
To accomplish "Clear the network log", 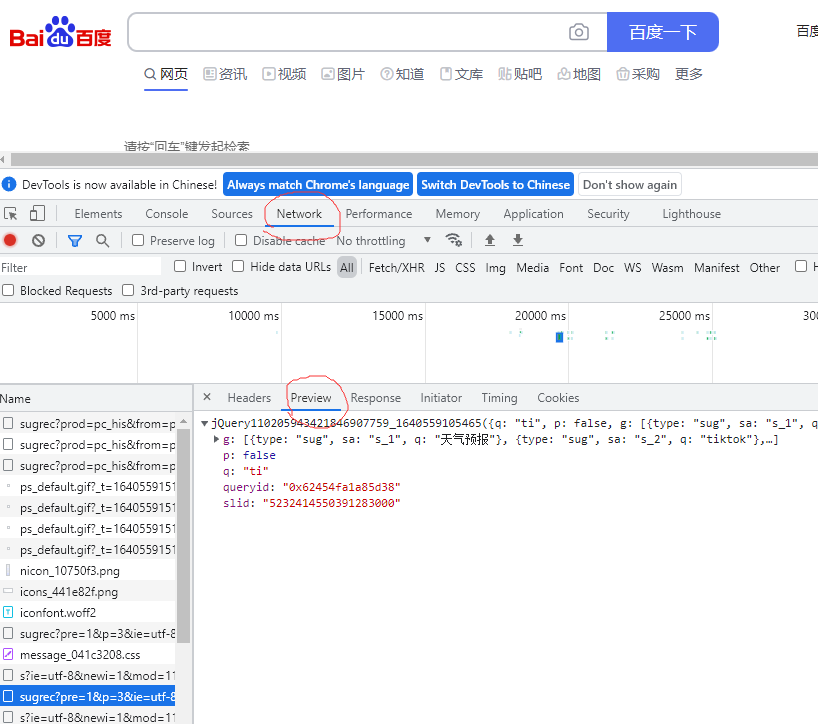I will [x=38, y=240].
